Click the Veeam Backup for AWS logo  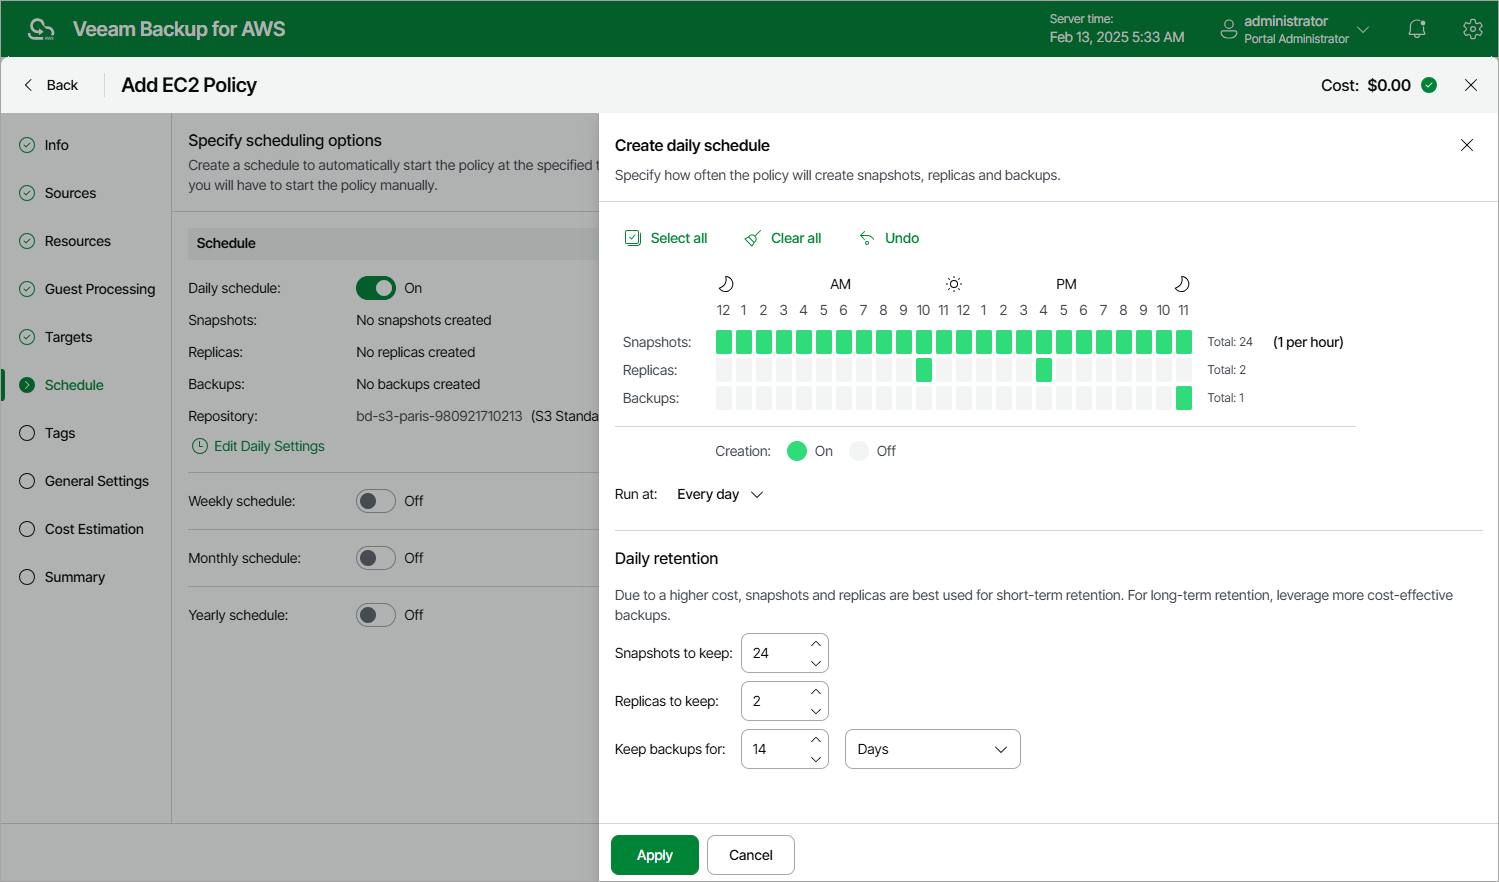coord(40,28)
